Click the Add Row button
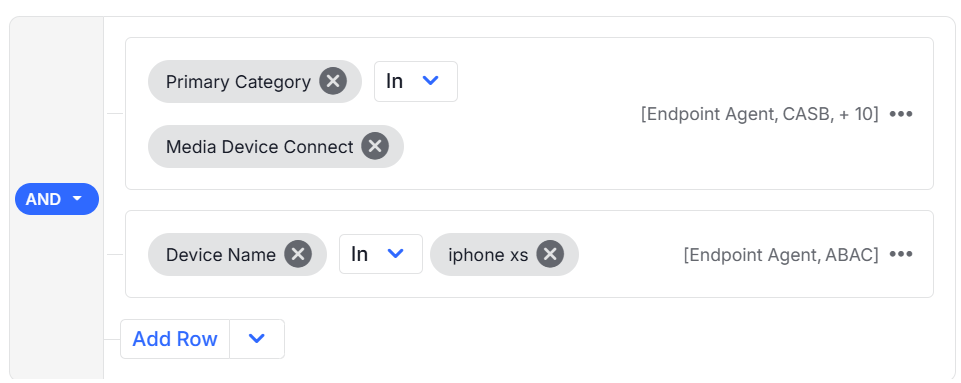The image size is (961, 383). point(175,339)
